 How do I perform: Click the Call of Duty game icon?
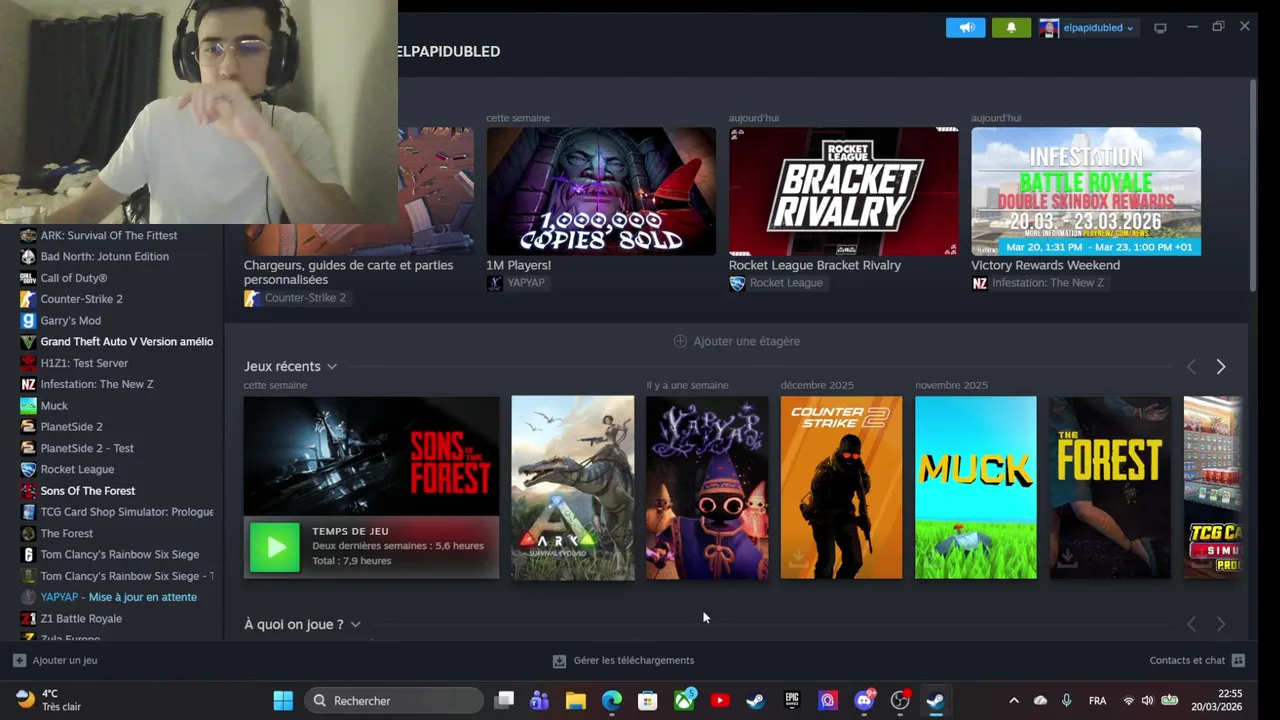coord(28,278)
